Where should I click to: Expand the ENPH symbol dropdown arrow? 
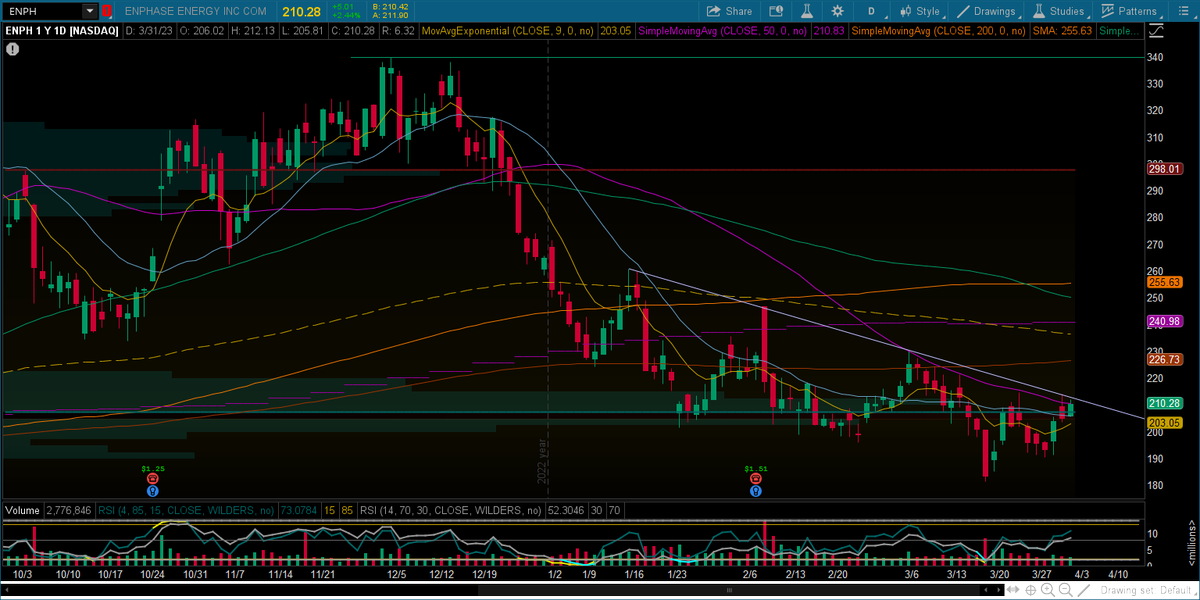90,11
